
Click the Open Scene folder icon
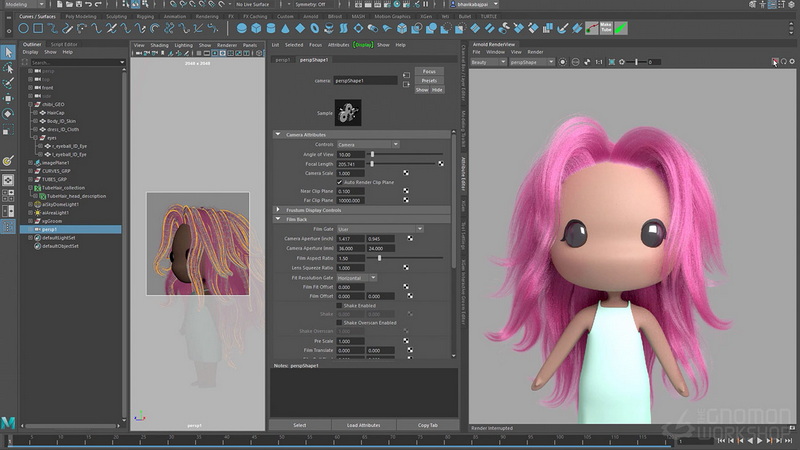click(69, 4)
